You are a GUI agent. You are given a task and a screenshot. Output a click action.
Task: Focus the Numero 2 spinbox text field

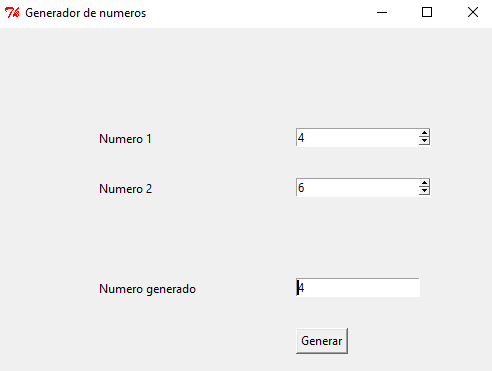click(x=357, y=187)
